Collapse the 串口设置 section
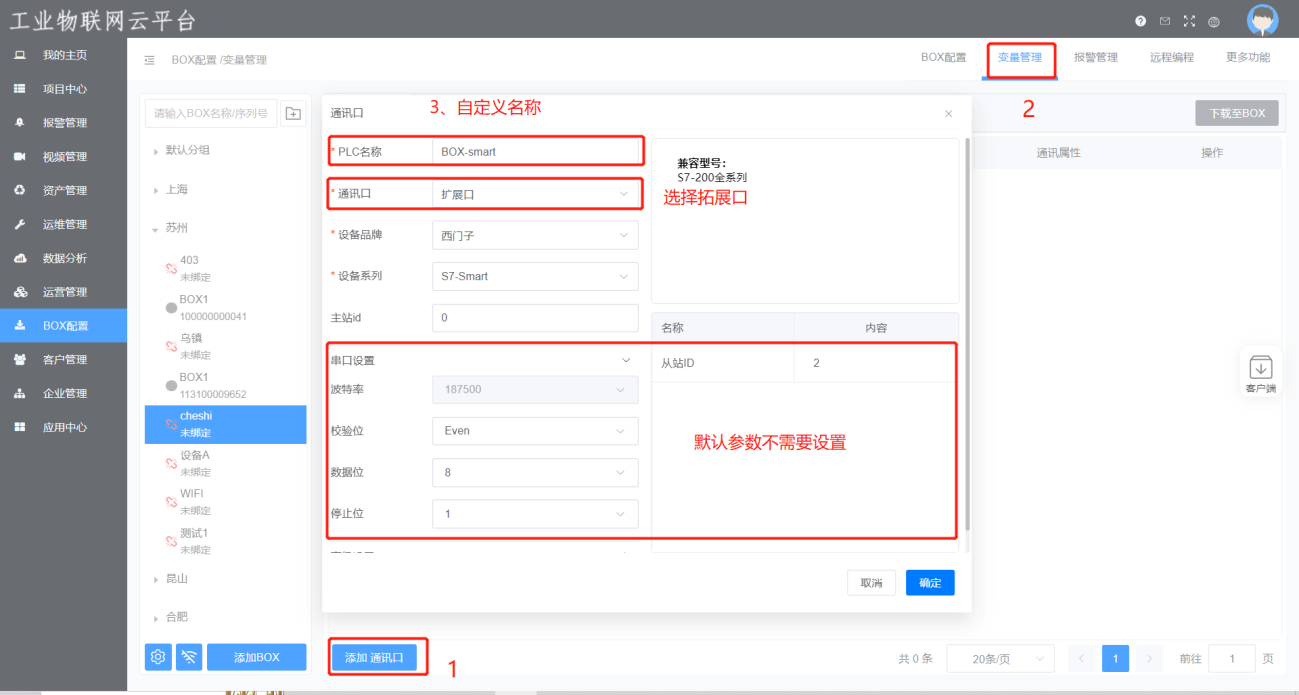Viewport: 1299px width, 695px height. coord(627,360)
